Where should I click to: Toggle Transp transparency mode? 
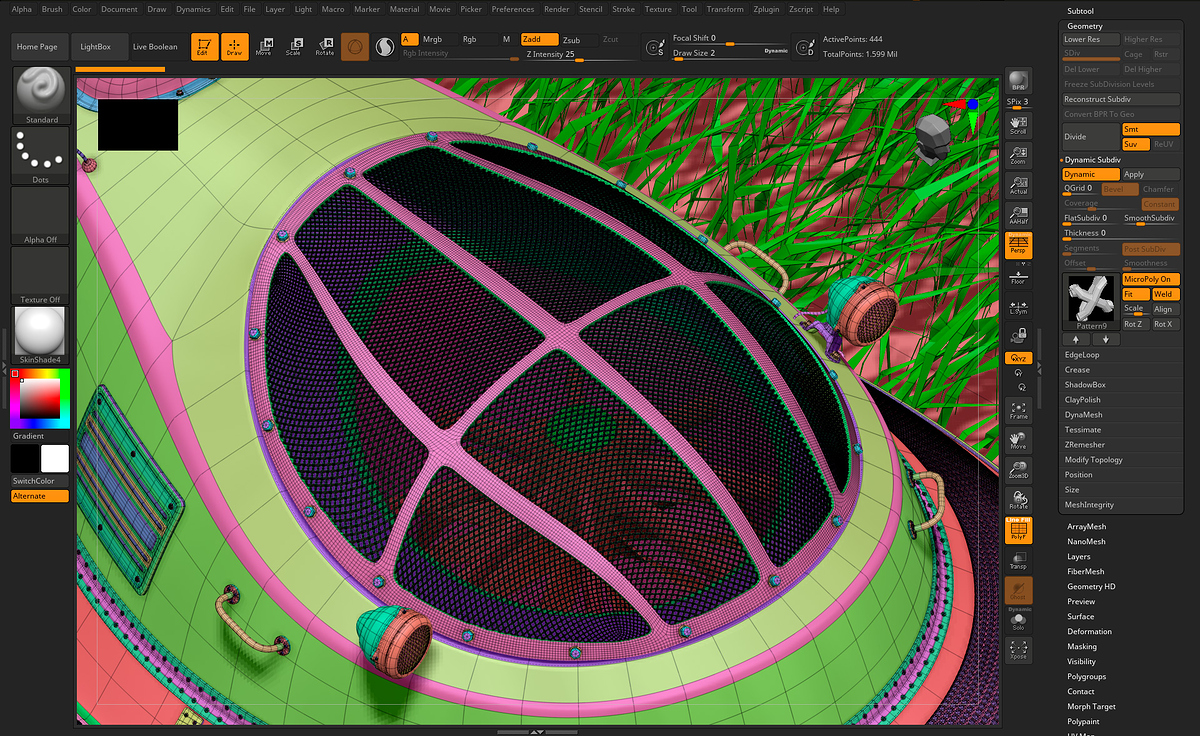click(x=1018, y=561)
